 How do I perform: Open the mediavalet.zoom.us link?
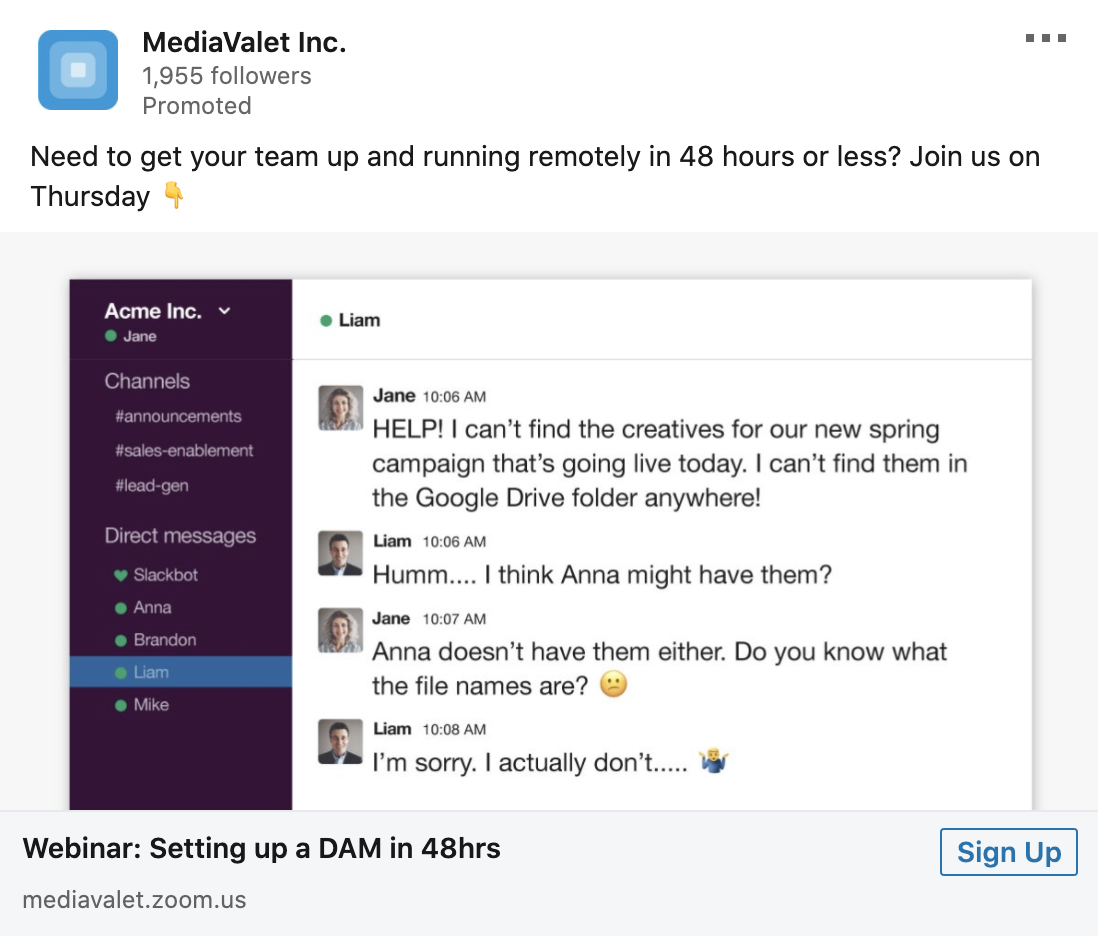(x=134, y=899)
